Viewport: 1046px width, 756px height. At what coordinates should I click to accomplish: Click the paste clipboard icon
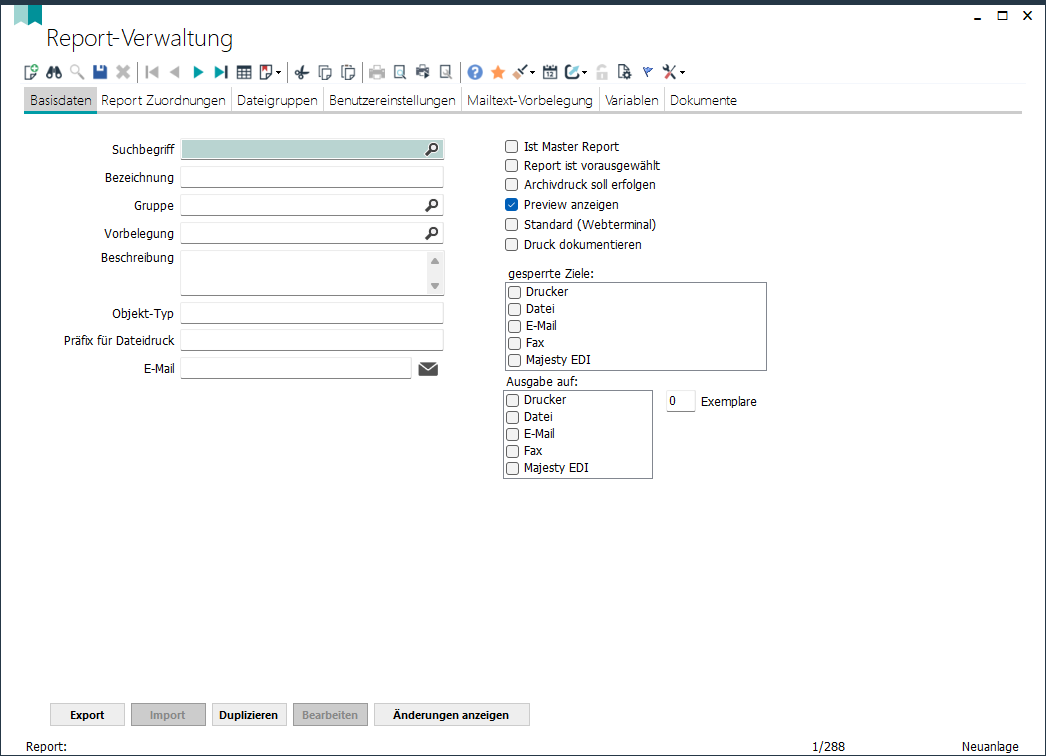(x=348, y=72)
